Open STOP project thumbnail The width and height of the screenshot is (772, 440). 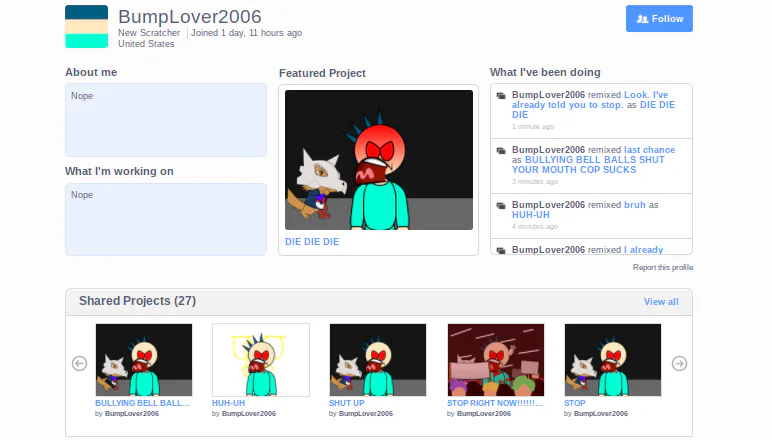coord(612,360)
